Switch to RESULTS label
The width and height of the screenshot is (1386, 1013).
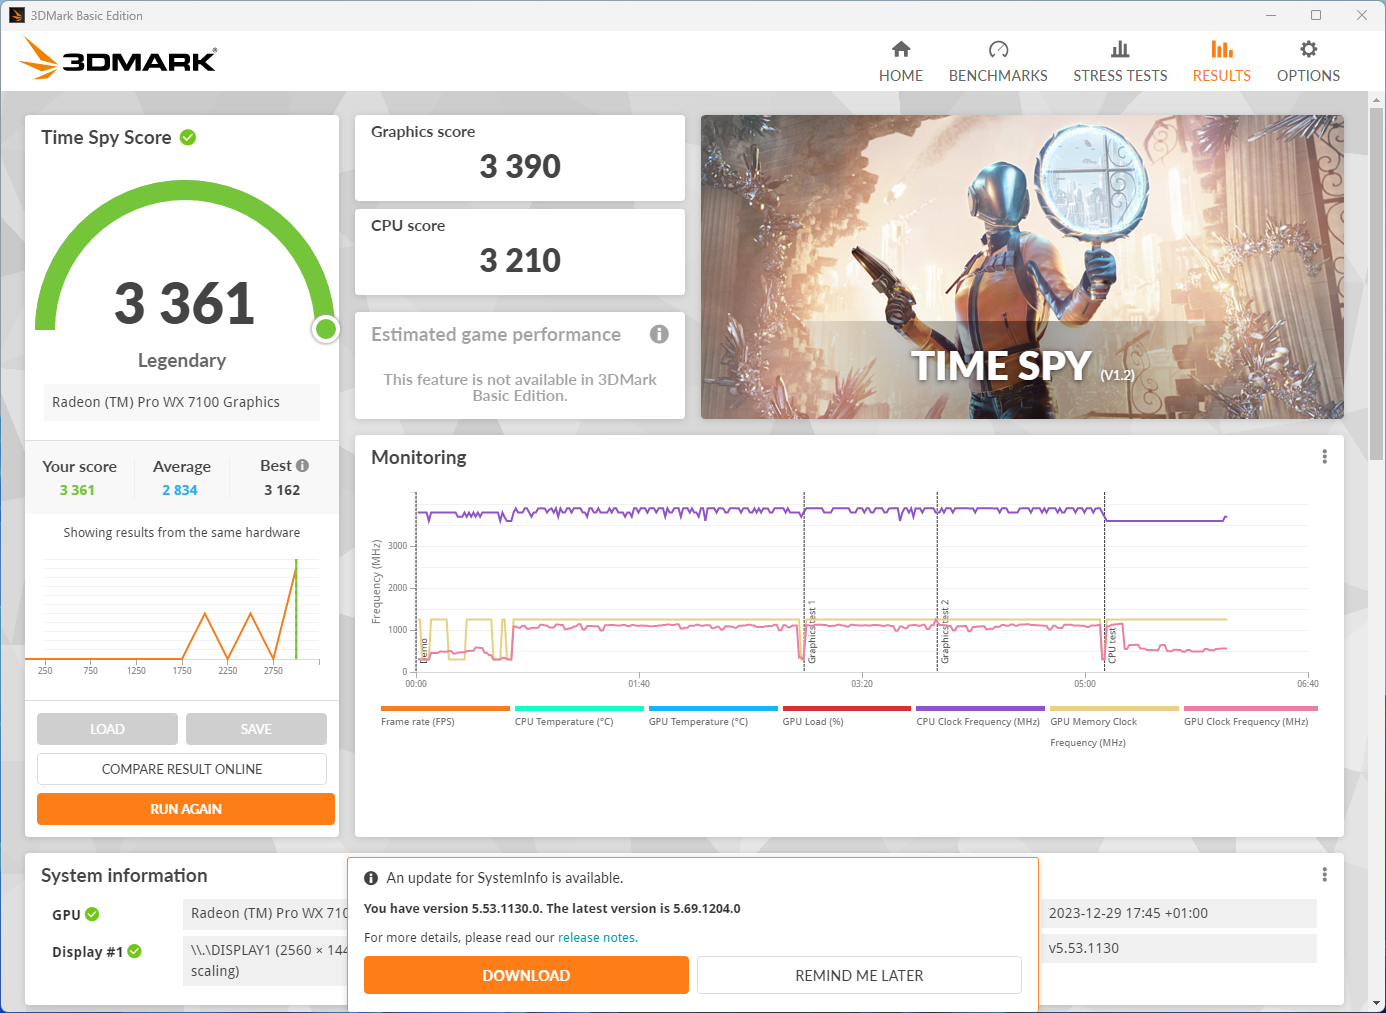pyautogui.click(x=1221, y=76)
